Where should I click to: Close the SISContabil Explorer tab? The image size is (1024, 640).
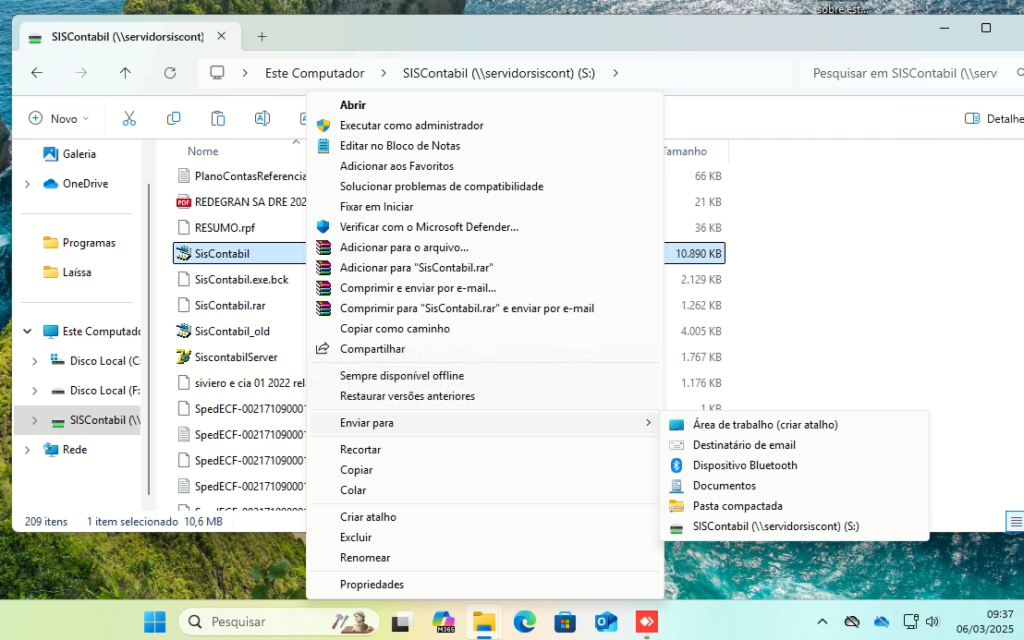pyautogui.click(x=221, y=36)
